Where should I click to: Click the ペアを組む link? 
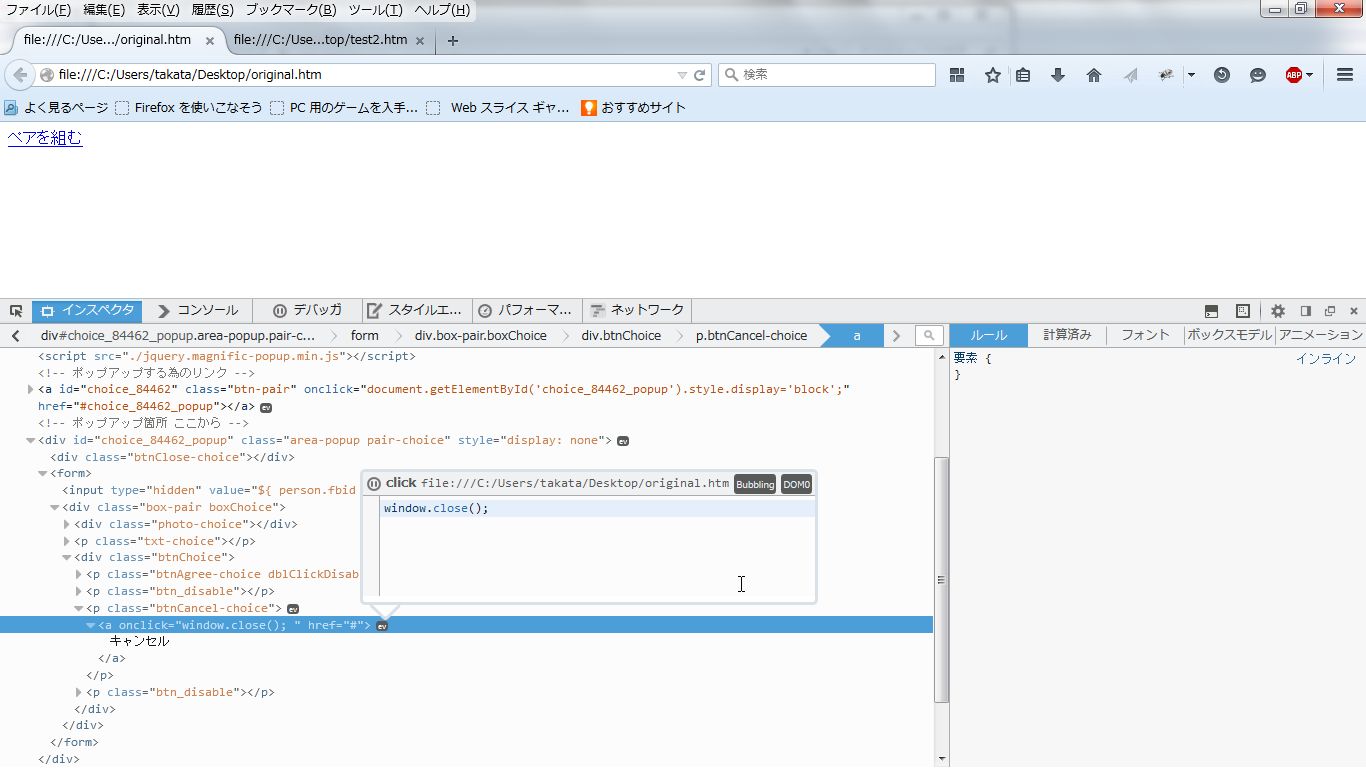[45, 139]
